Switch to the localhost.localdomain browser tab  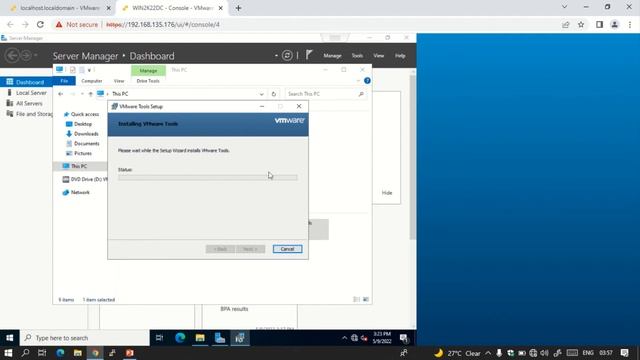click(60, 8)
